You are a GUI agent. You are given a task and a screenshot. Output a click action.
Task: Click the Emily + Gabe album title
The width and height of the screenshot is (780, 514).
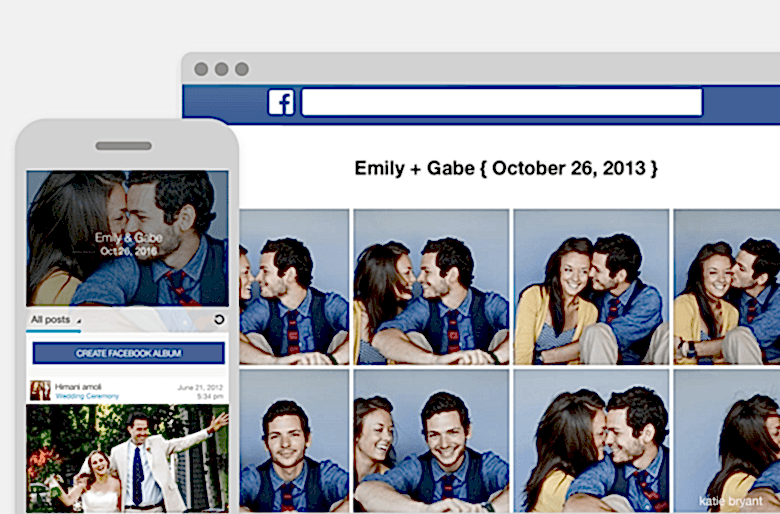(506, 168)
